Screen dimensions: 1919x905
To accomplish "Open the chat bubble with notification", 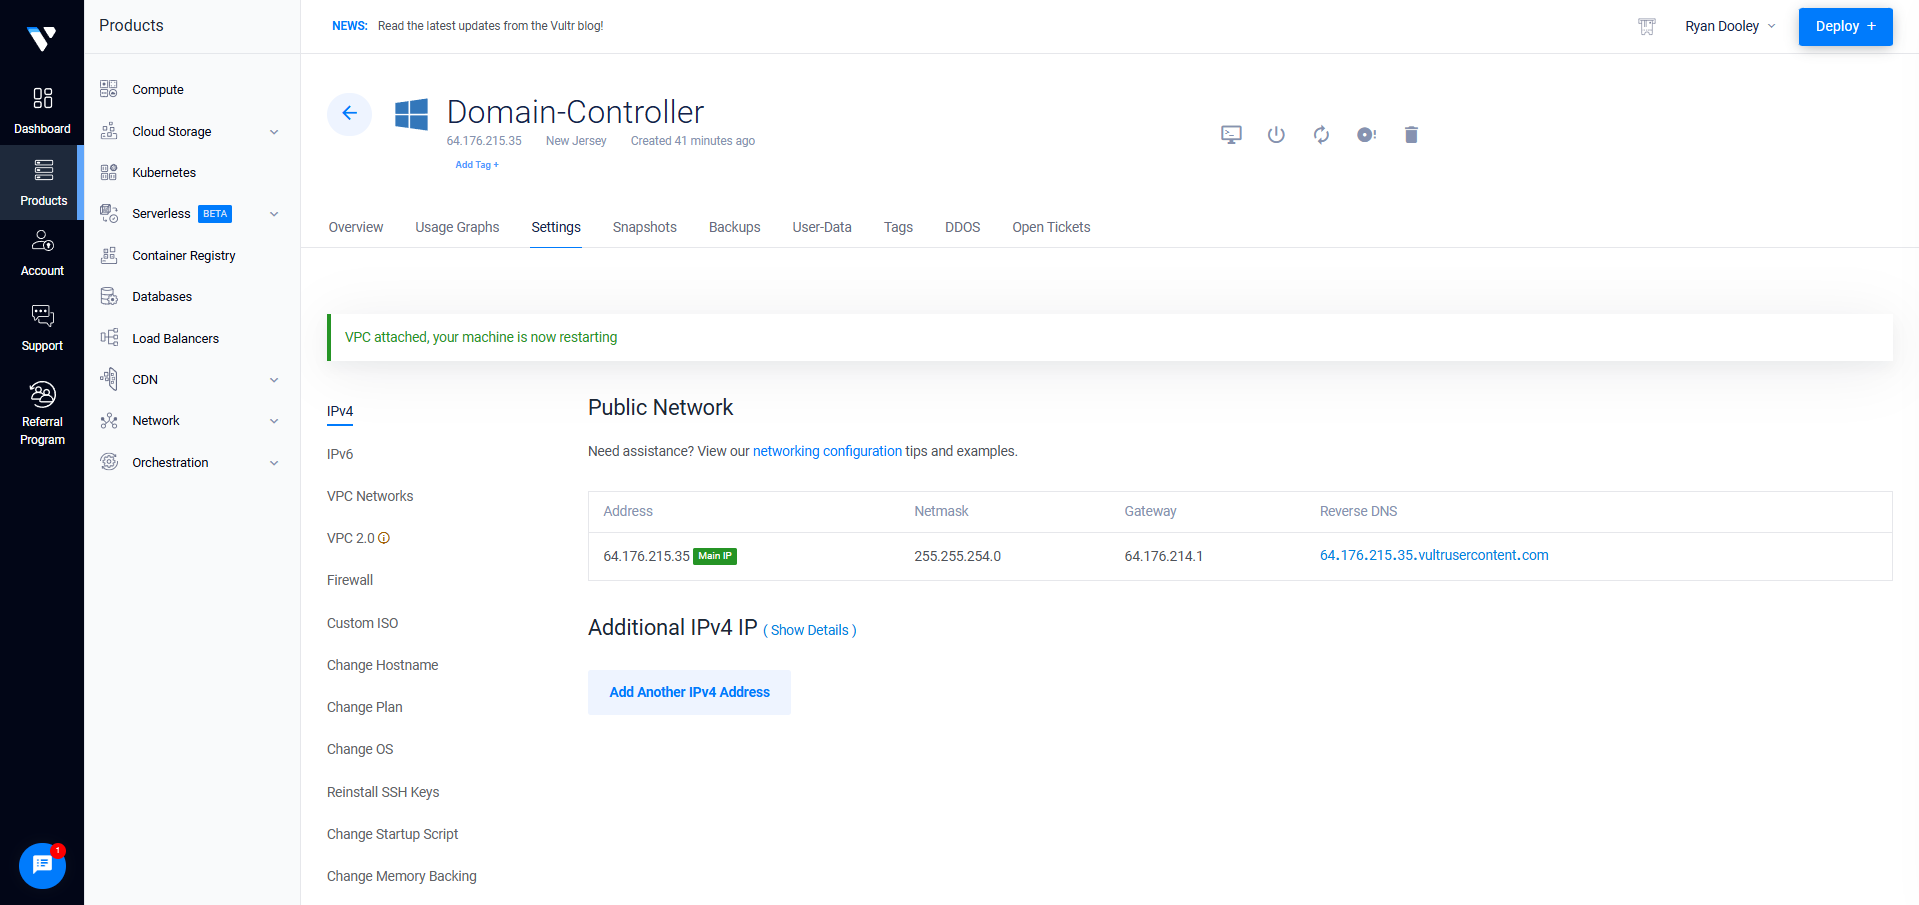I will point(42,865).
